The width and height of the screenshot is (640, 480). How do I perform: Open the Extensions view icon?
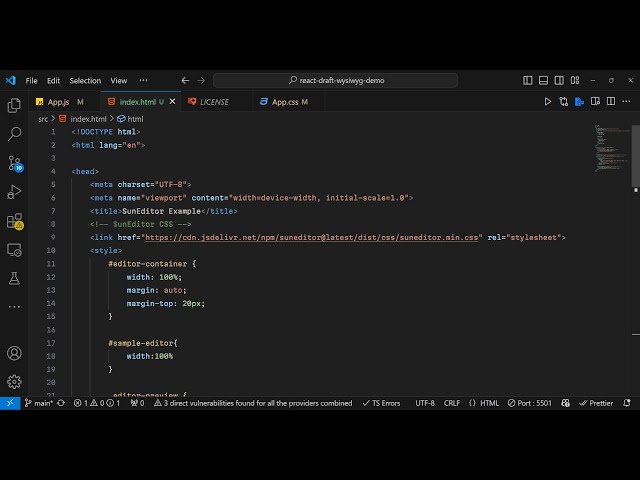coord(14,220)
